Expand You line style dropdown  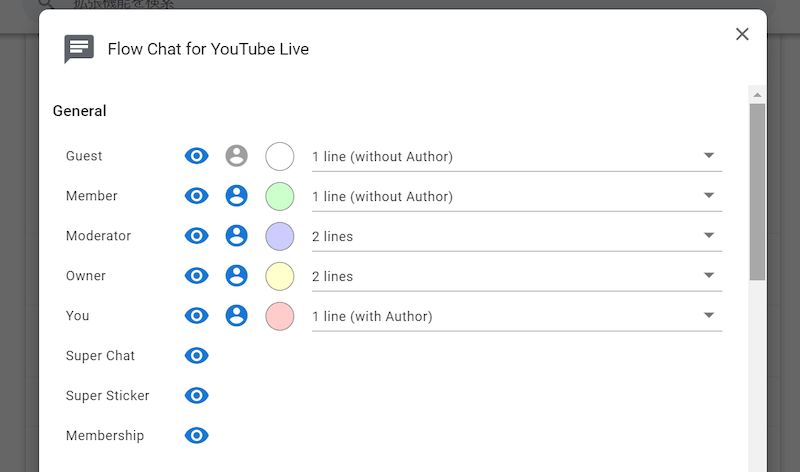(516, 317)
